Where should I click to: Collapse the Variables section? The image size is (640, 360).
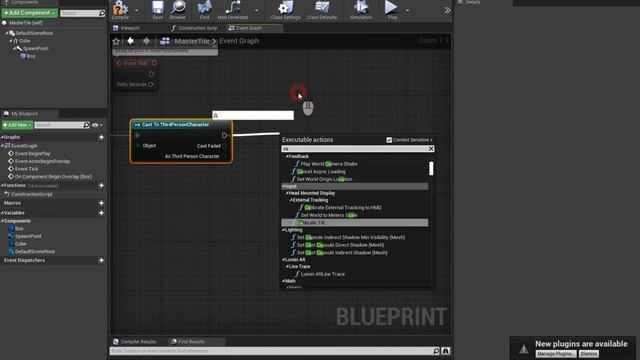coord(2,213)
